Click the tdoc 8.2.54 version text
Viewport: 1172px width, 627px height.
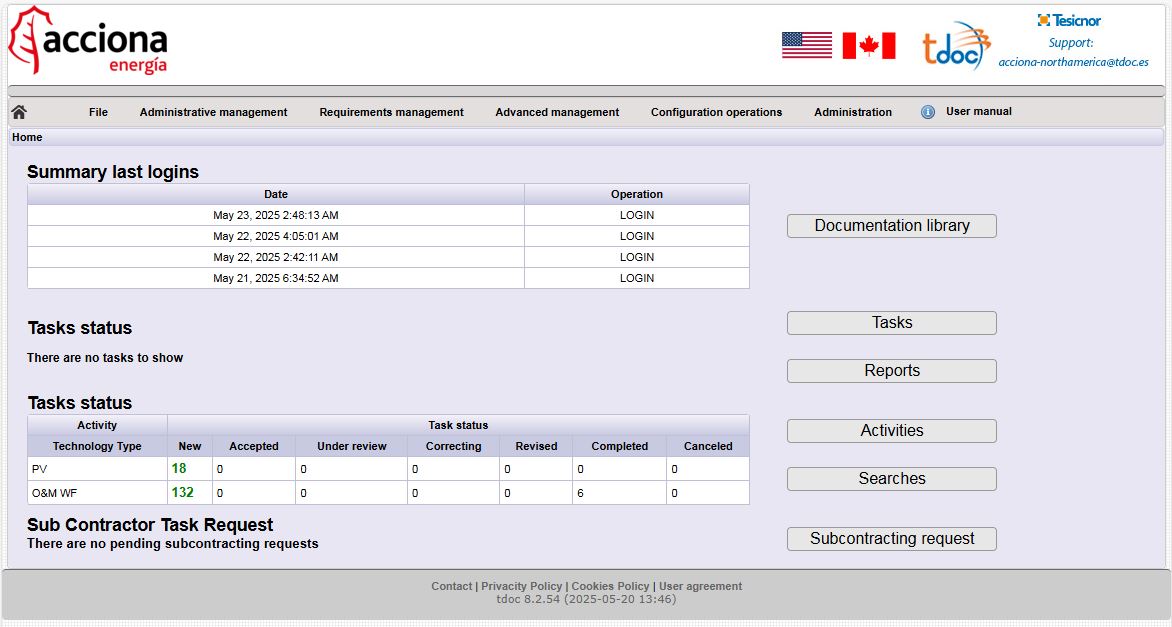pos(586,599)
